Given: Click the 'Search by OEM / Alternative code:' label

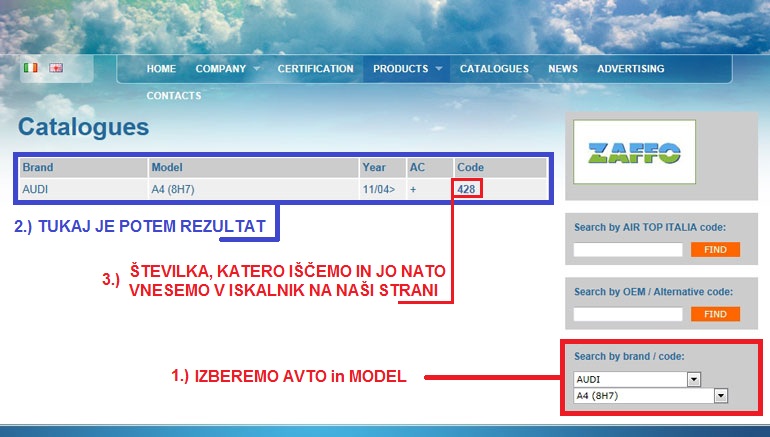Looking at the screenshot, I should tap(653, 292).
